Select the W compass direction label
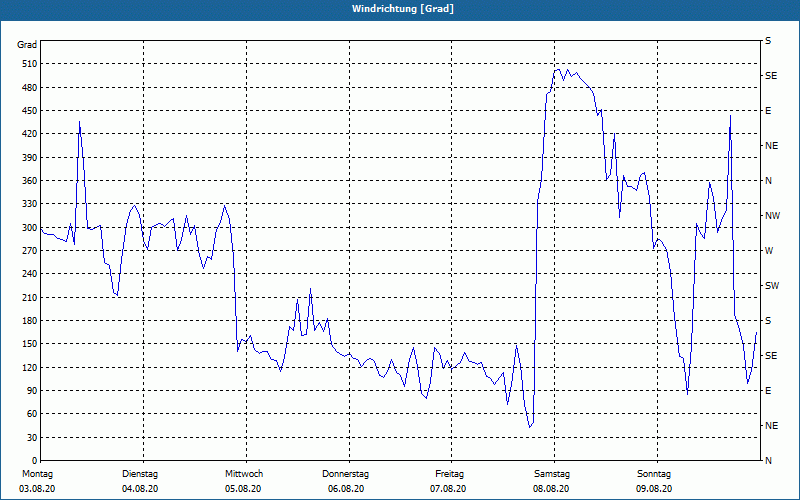 pyautogui.click(x=769, y=251)
